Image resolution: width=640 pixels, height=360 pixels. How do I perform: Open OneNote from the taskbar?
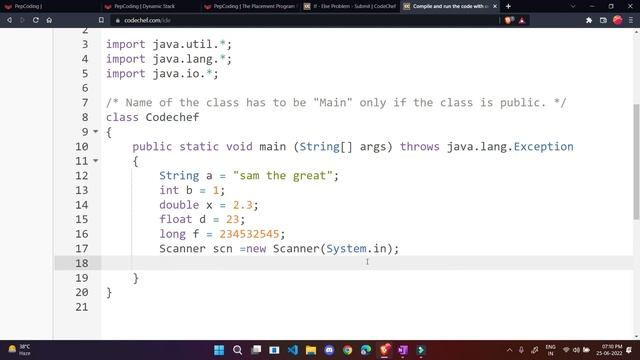pyautogui.click(x=402, y=350)
